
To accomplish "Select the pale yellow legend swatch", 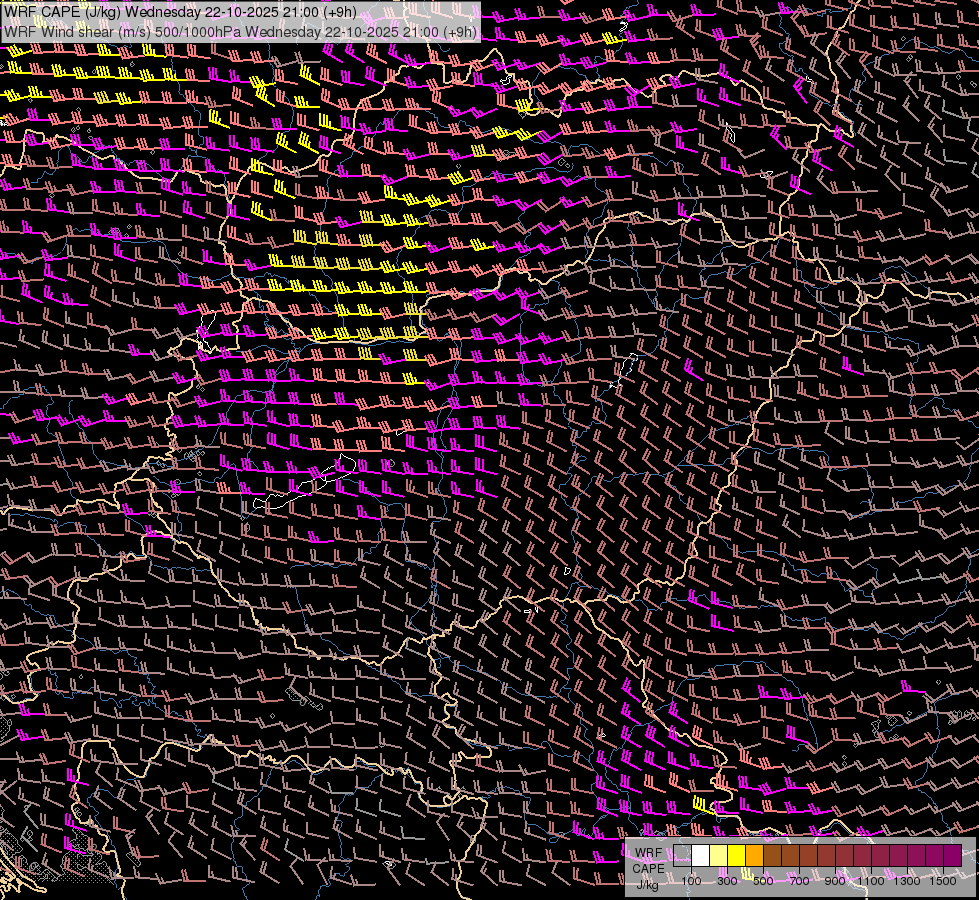I will [719, 856].
